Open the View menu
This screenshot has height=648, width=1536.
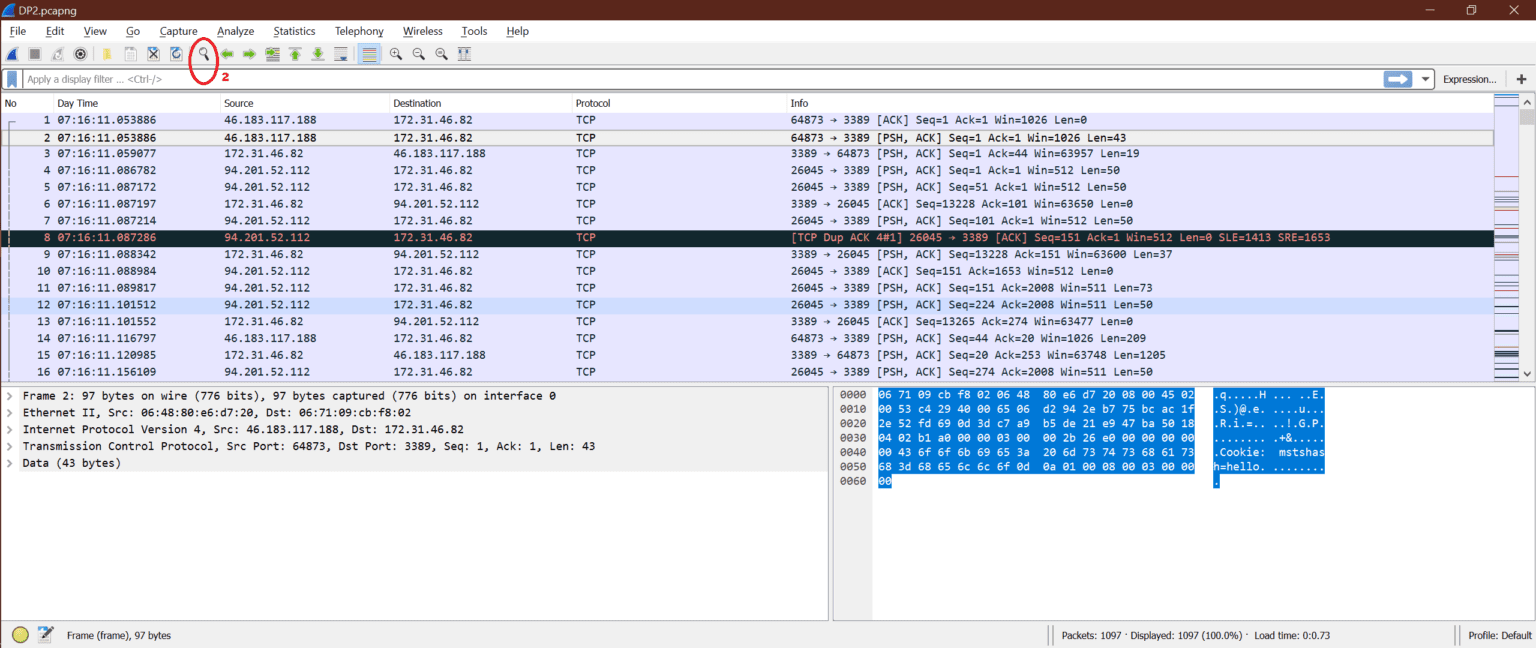pyautogui.click(x=95, y=31)
